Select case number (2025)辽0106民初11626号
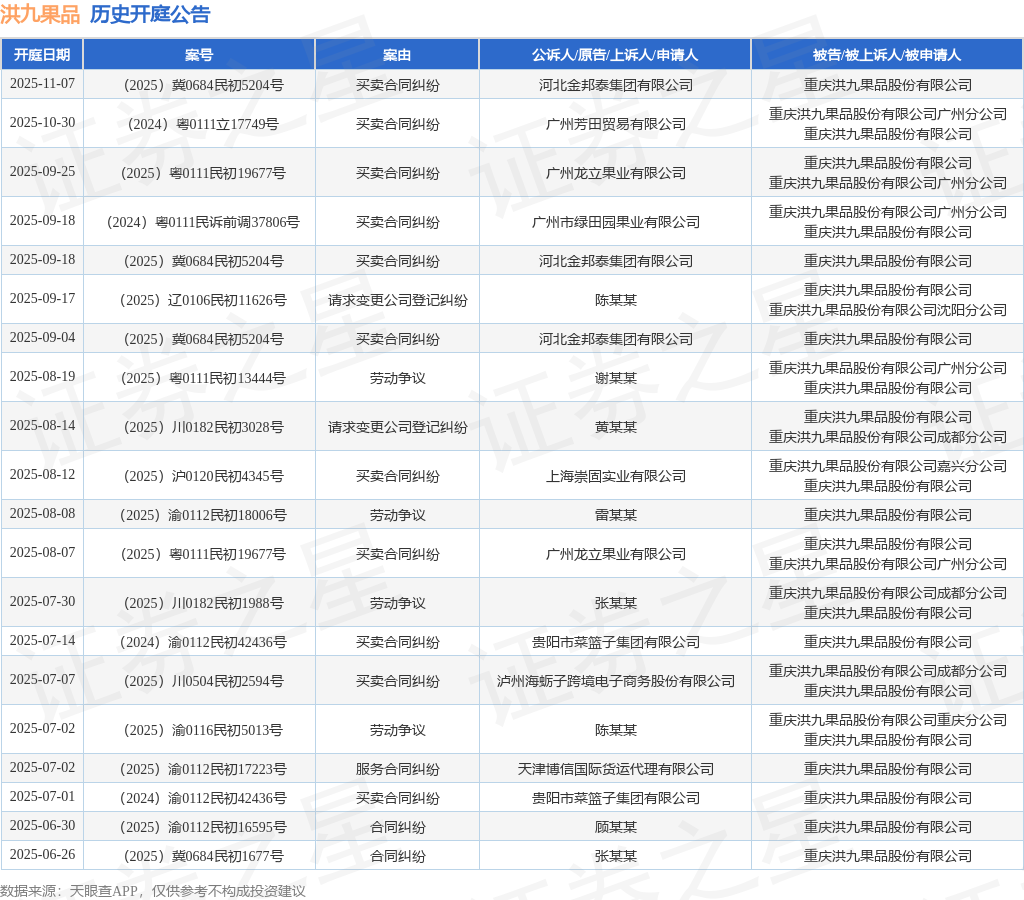The image size is (1024, 900). 203,300
